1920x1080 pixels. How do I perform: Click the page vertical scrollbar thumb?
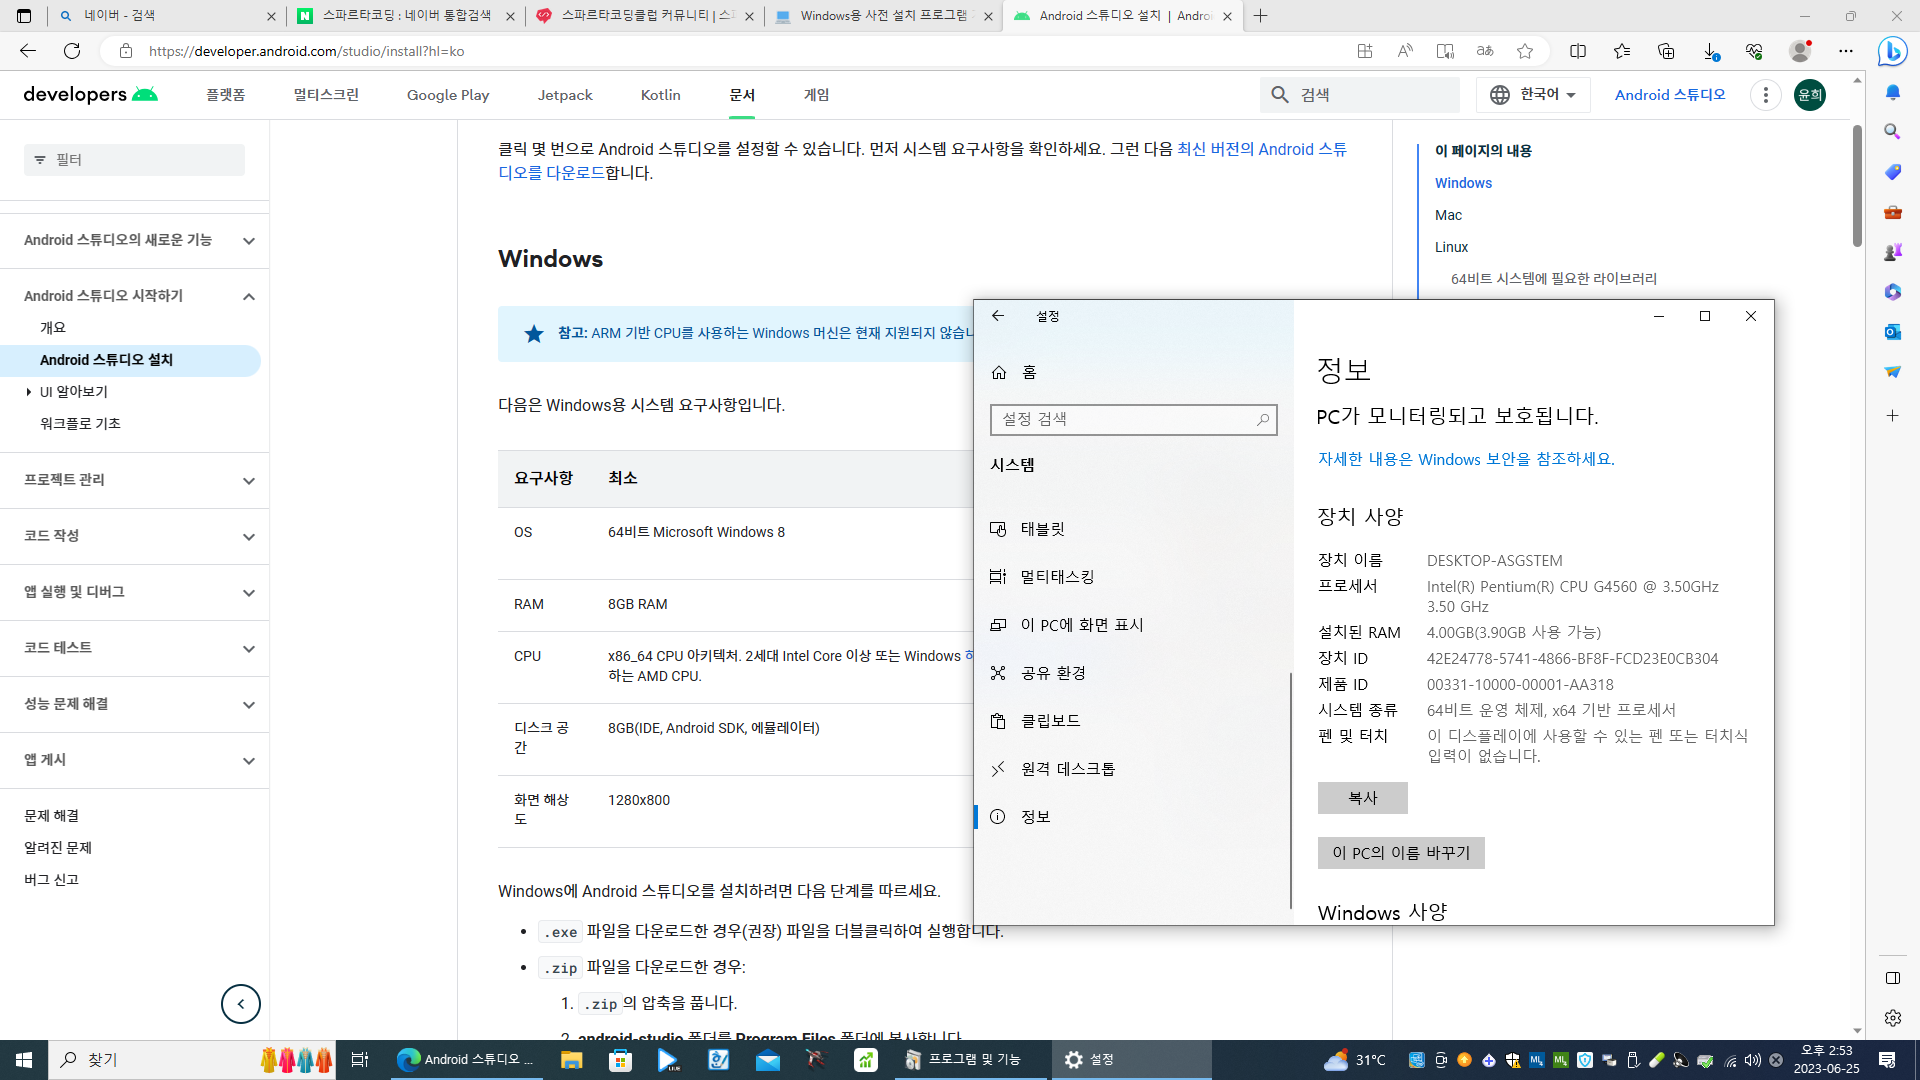tap(1857, 185)
